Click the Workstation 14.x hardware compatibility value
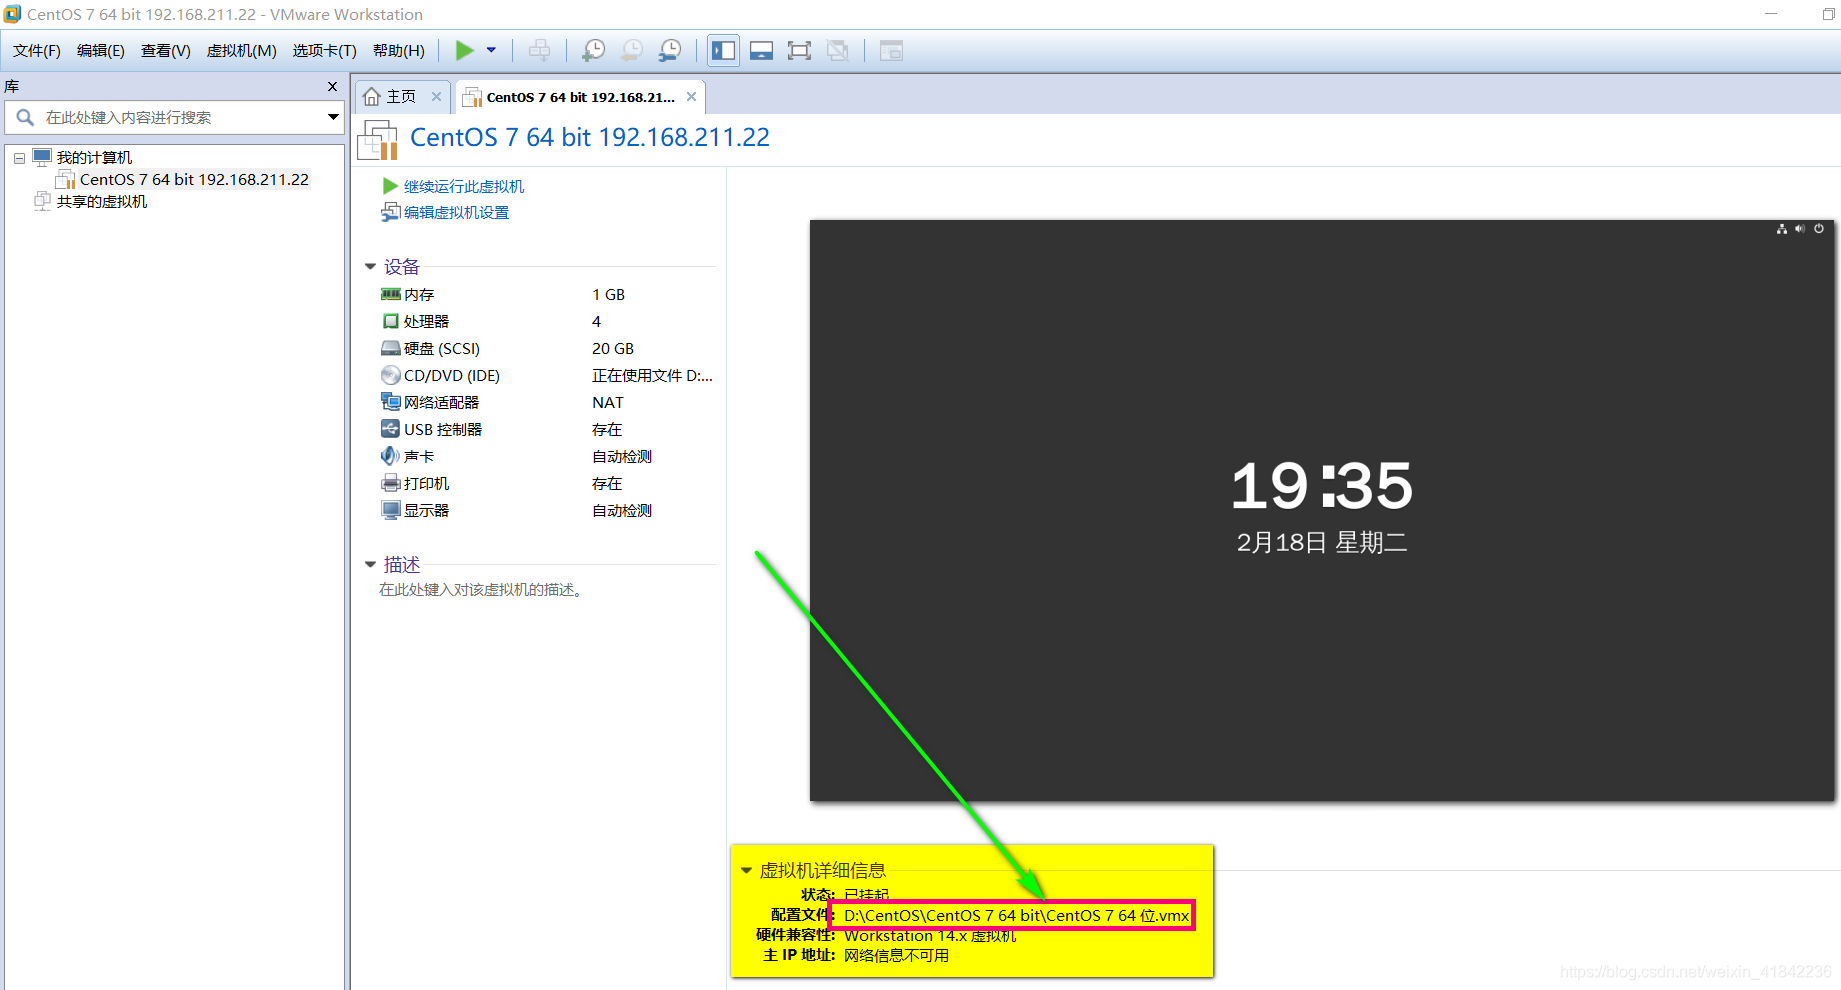 [x=930, y=935]
